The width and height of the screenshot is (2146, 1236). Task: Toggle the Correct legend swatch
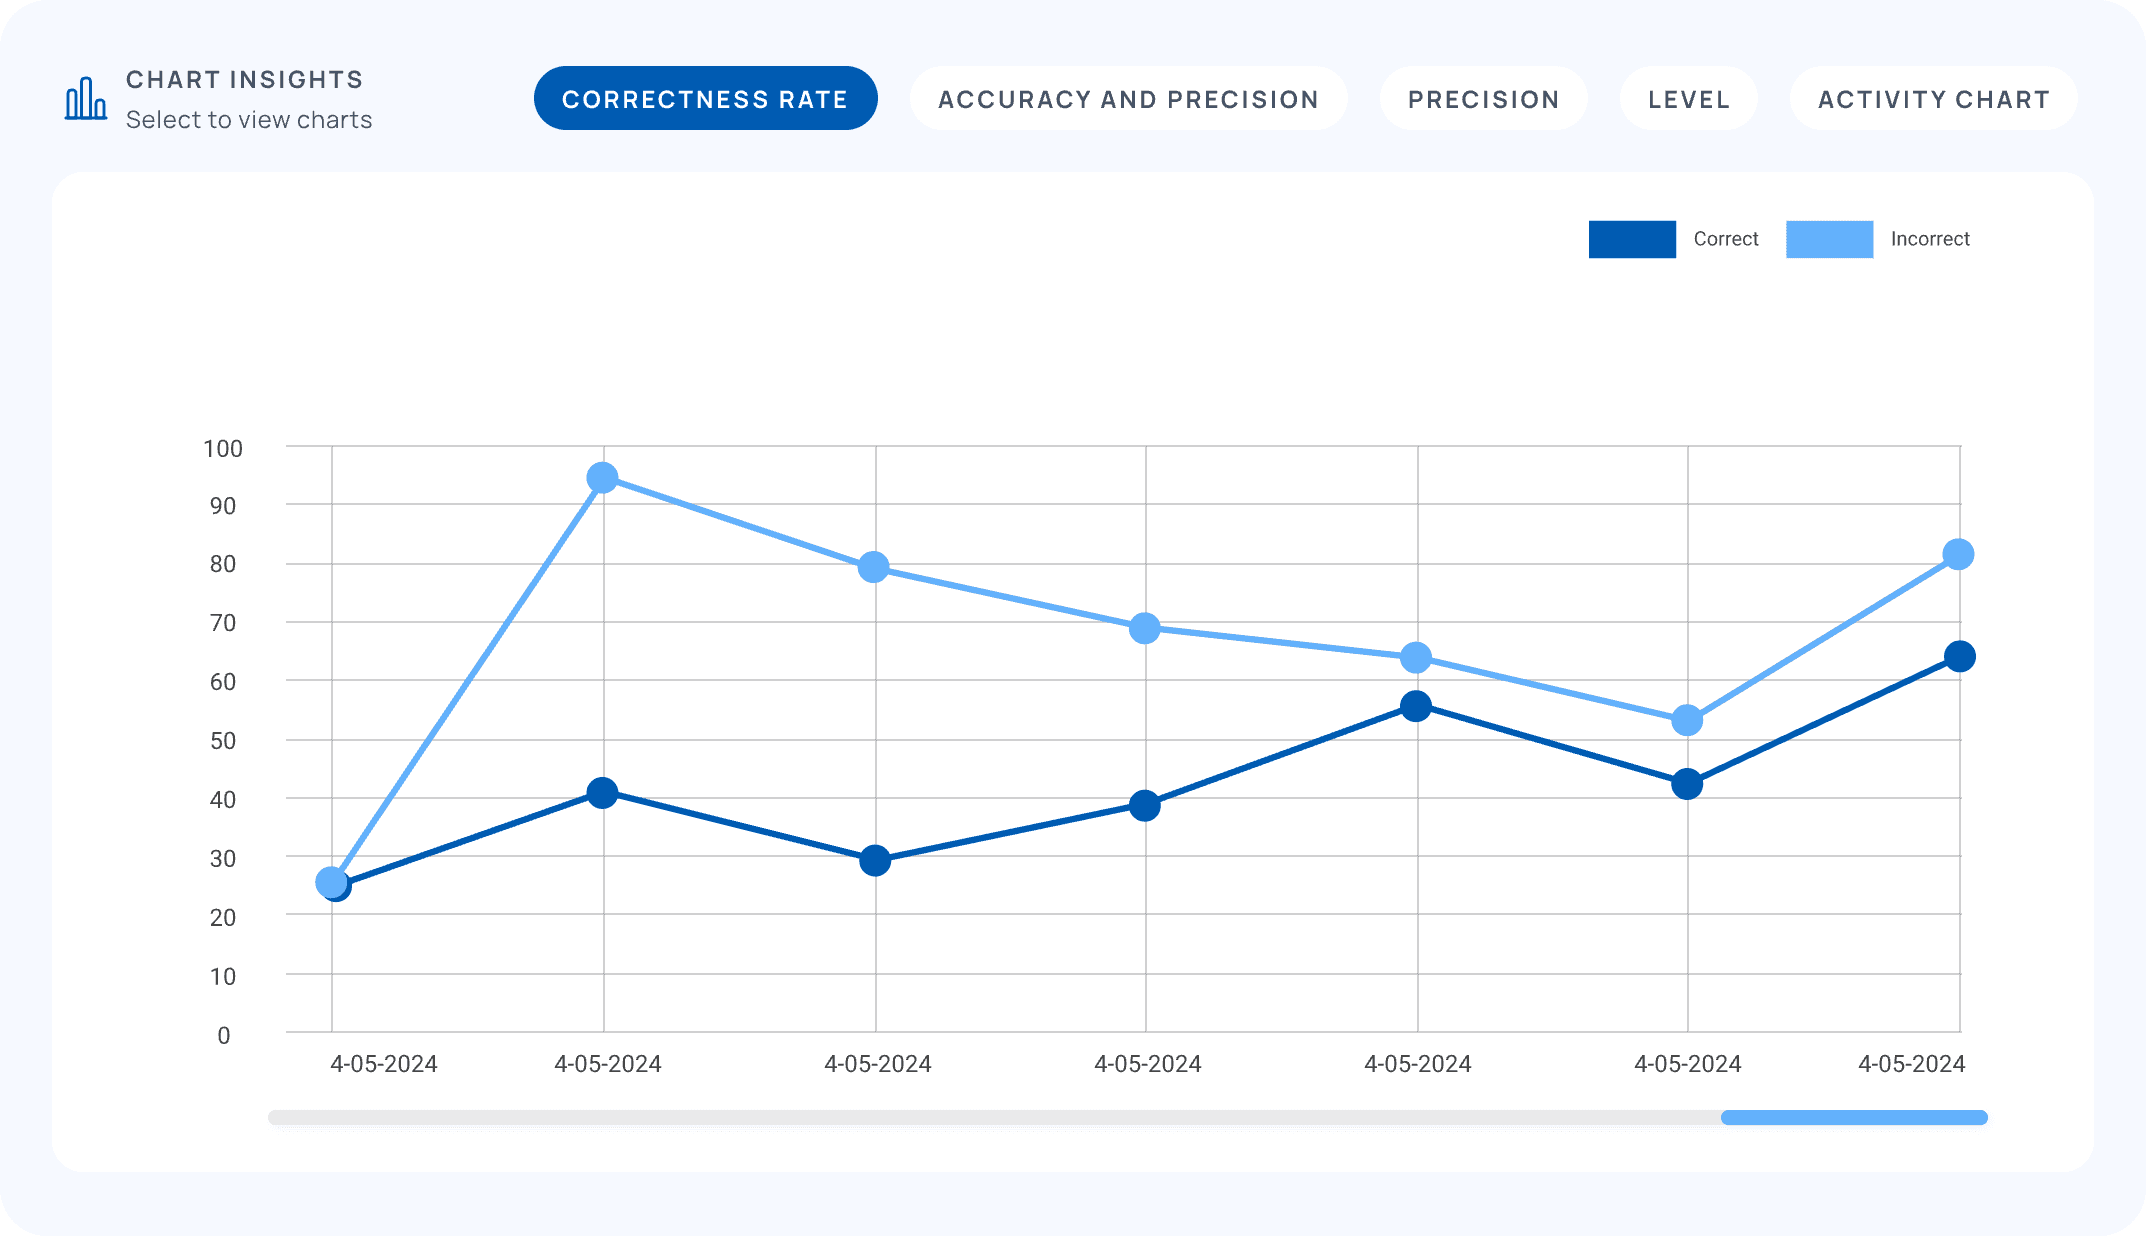pyautogui.click(x=1632, y=239)
